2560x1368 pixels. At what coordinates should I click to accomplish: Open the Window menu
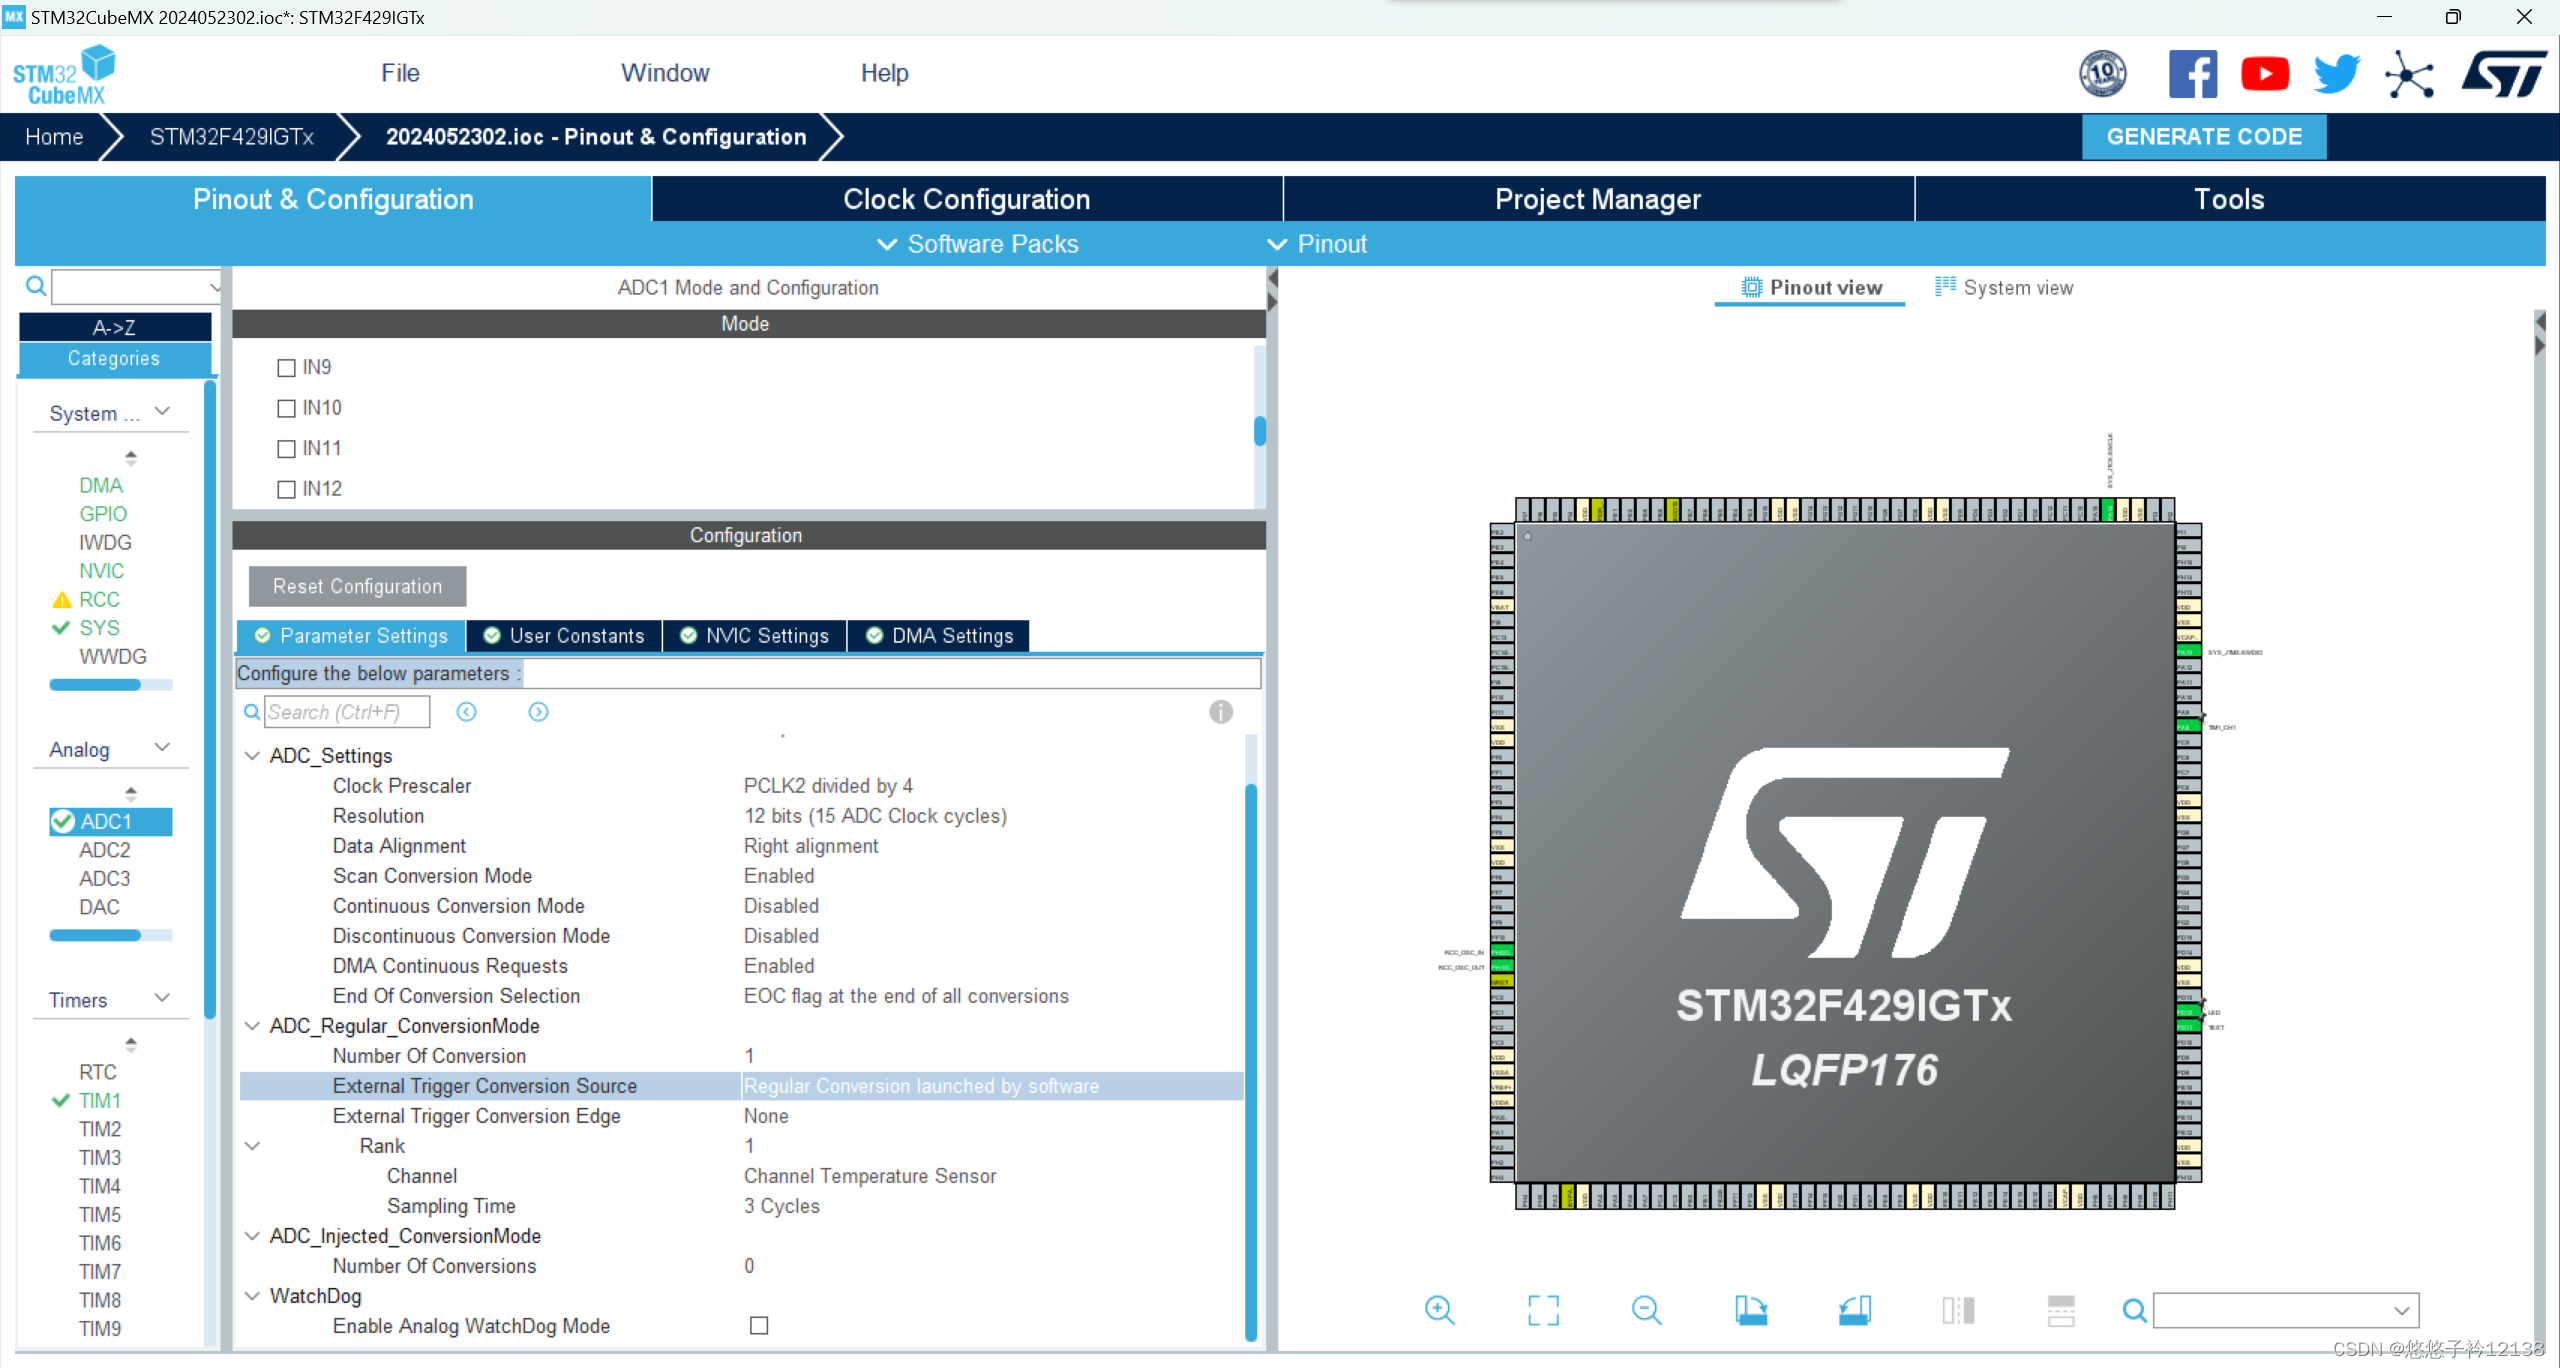665,72
